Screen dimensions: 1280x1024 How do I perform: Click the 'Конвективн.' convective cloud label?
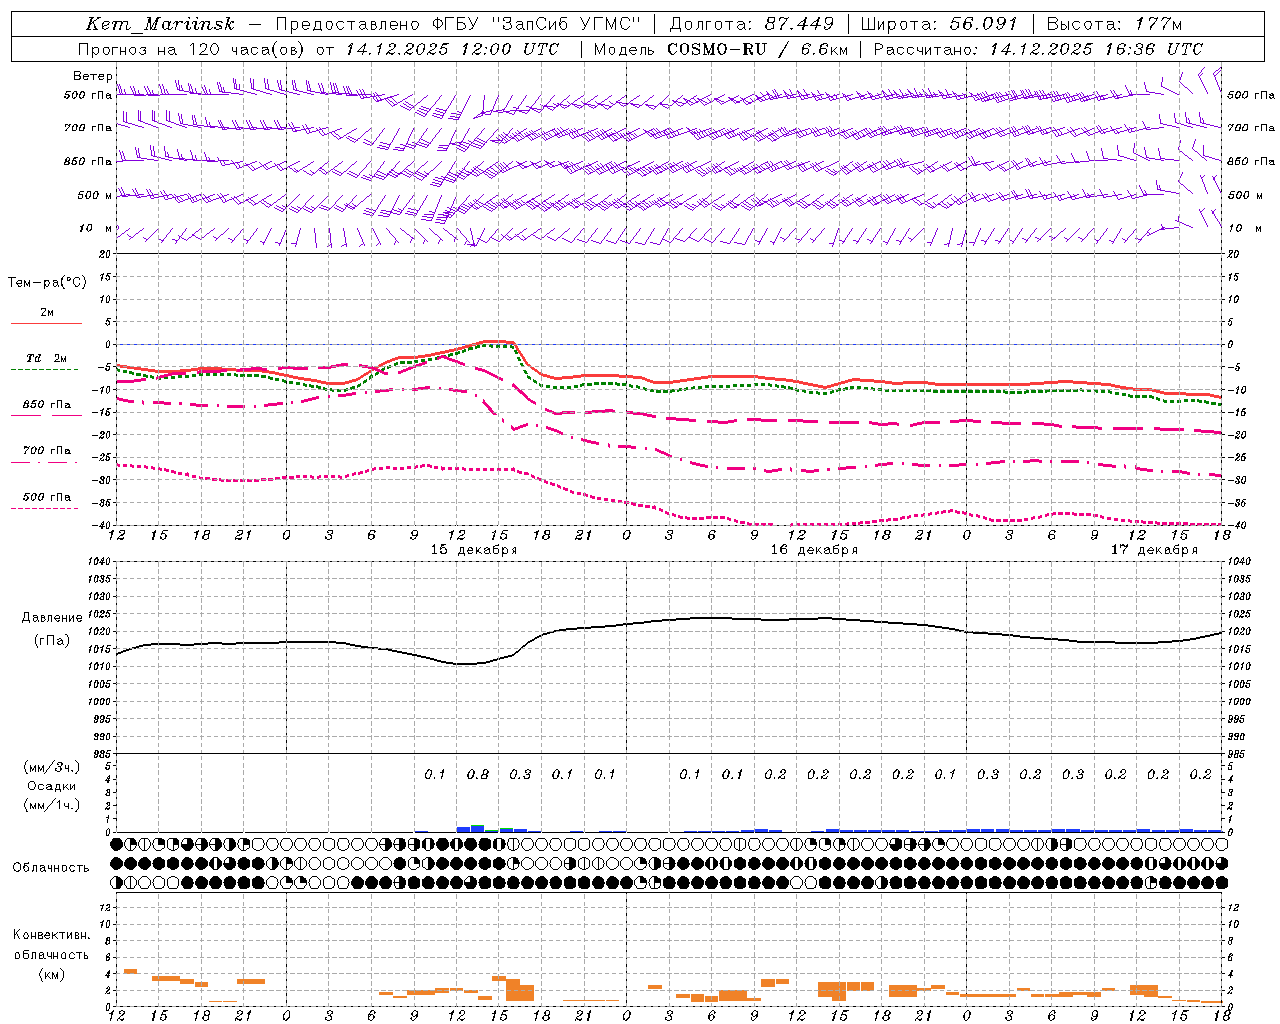51,935
